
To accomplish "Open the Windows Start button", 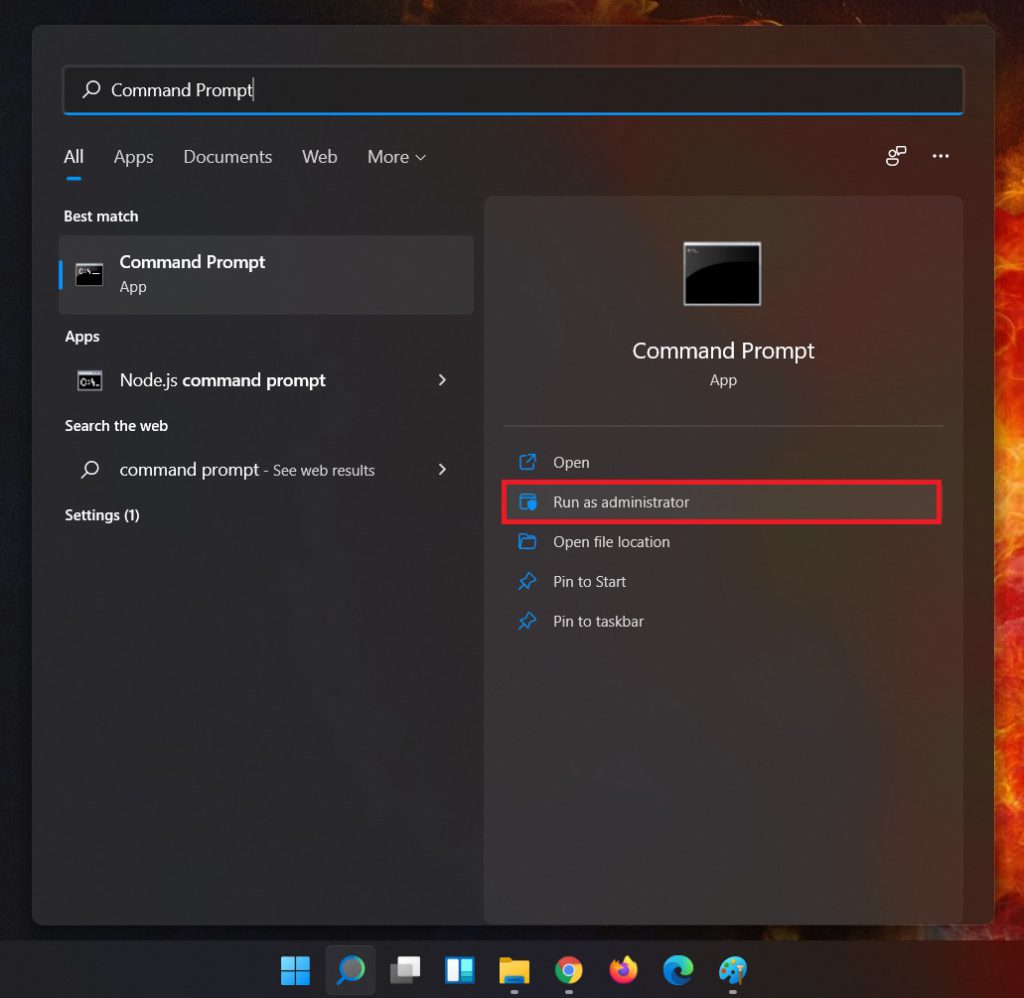I will (x=295, y=970).
